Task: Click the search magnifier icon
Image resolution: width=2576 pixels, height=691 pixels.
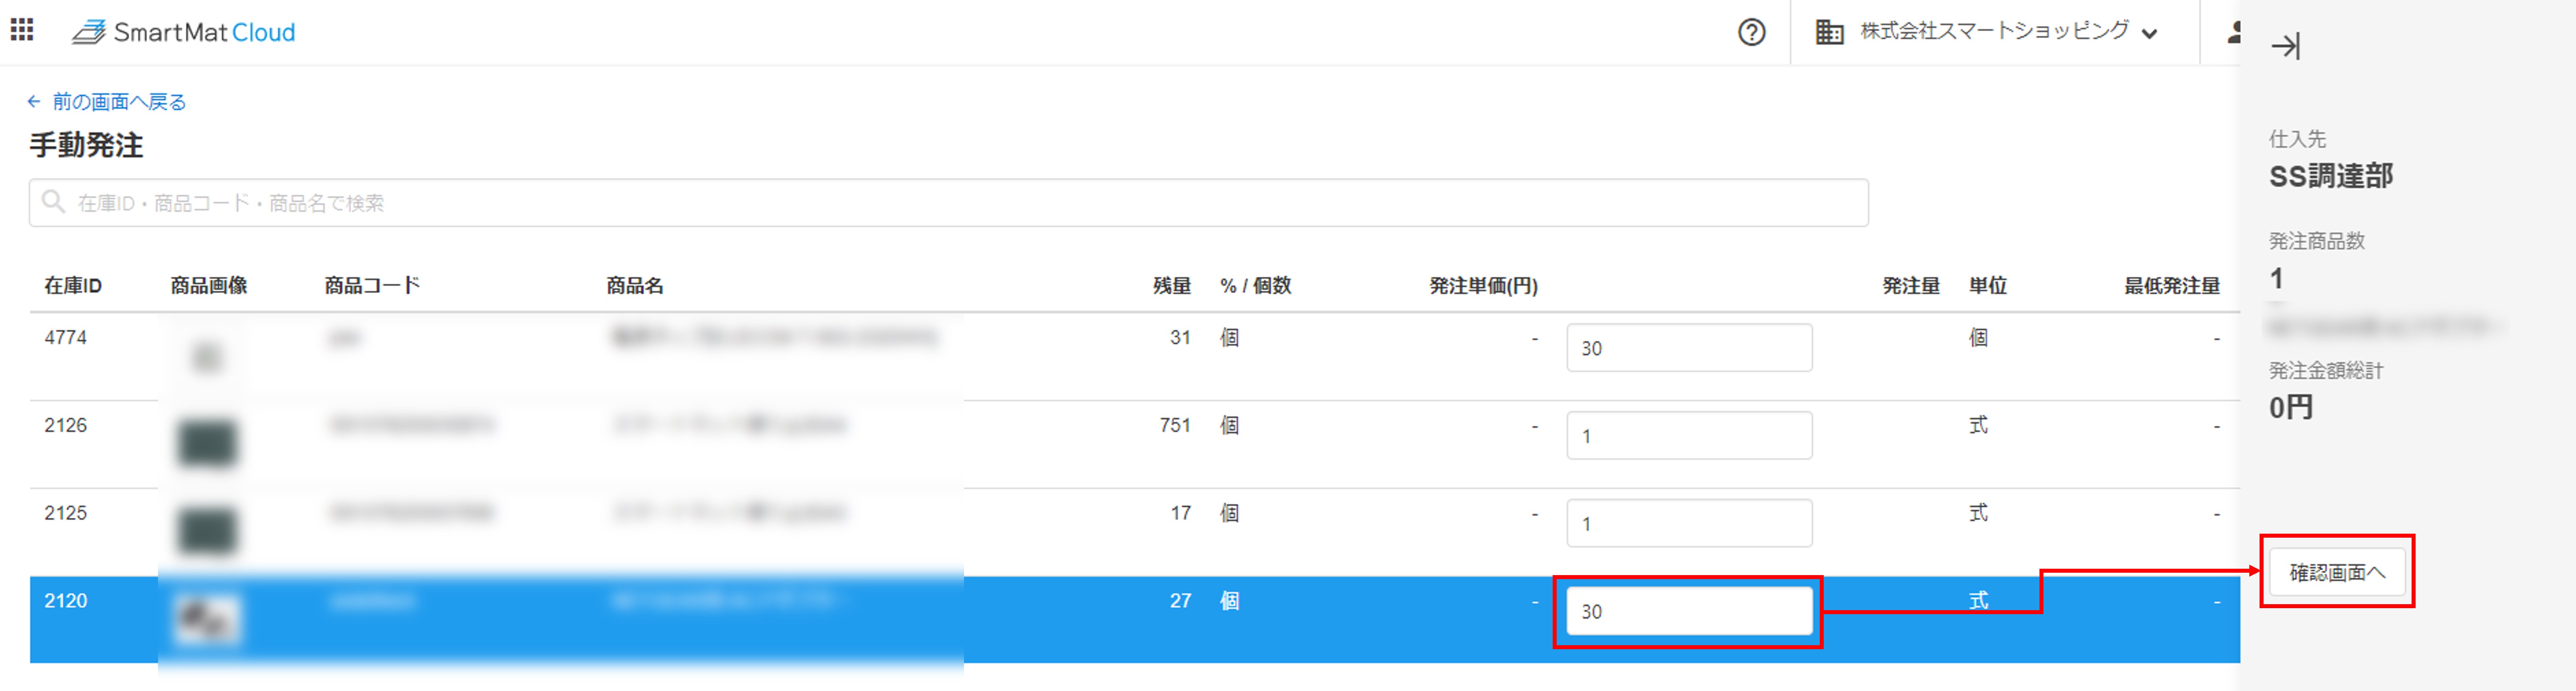Action: (x=53, y=202)
